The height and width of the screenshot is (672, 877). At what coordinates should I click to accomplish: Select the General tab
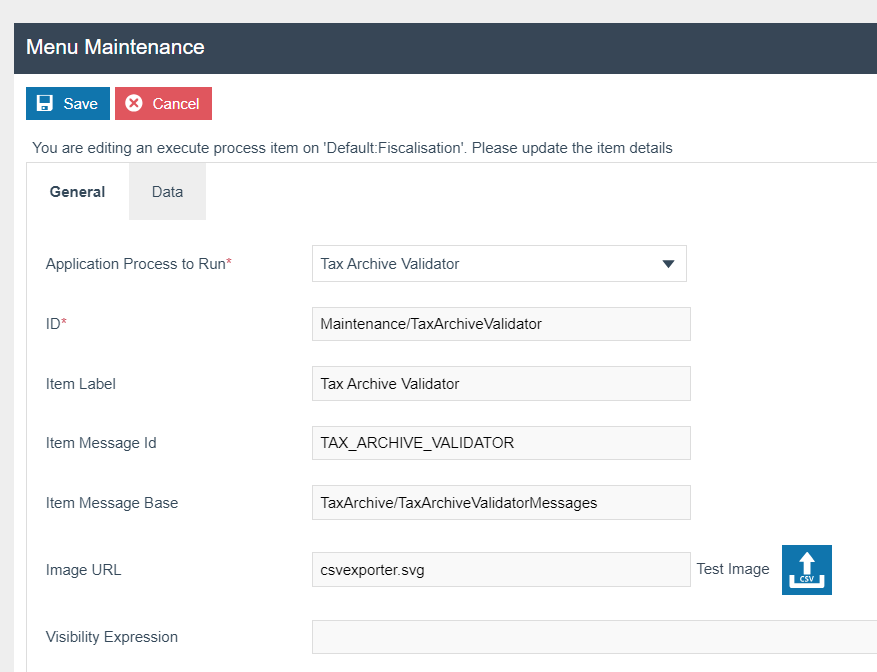[x=77, y=192]
